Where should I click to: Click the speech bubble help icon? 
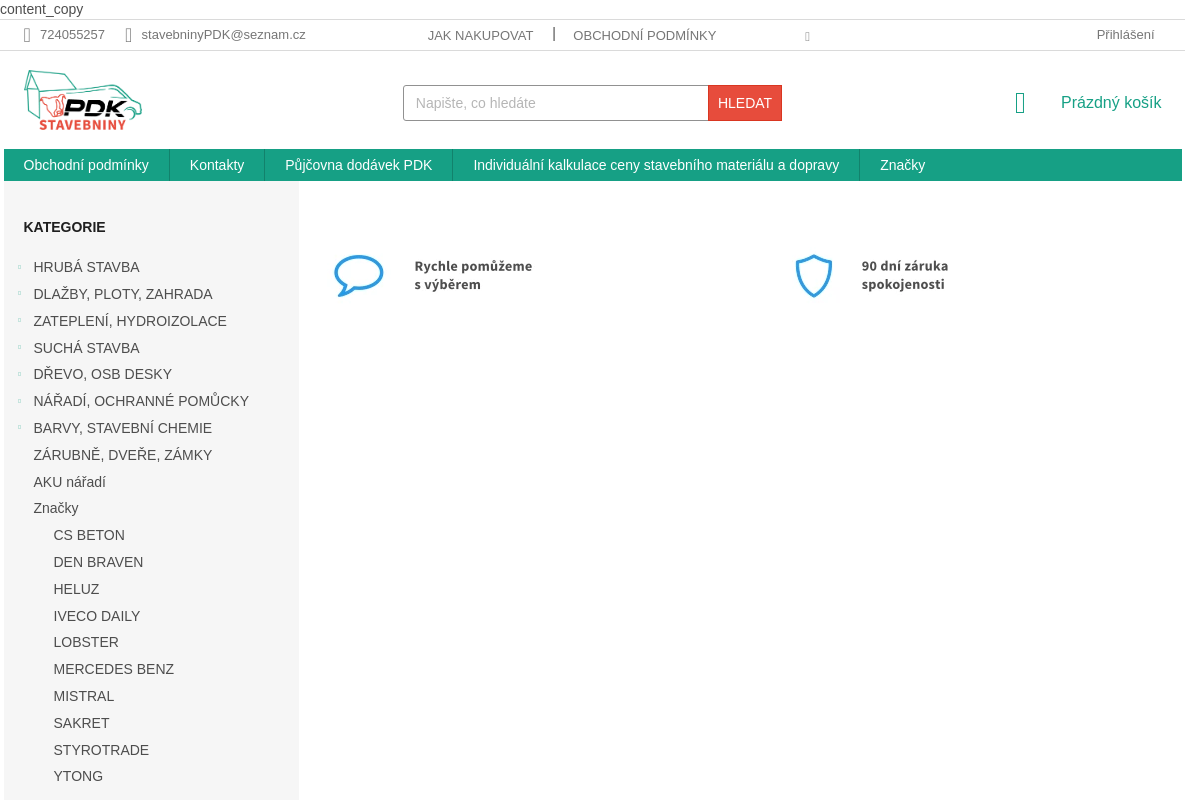click(358, 275)
